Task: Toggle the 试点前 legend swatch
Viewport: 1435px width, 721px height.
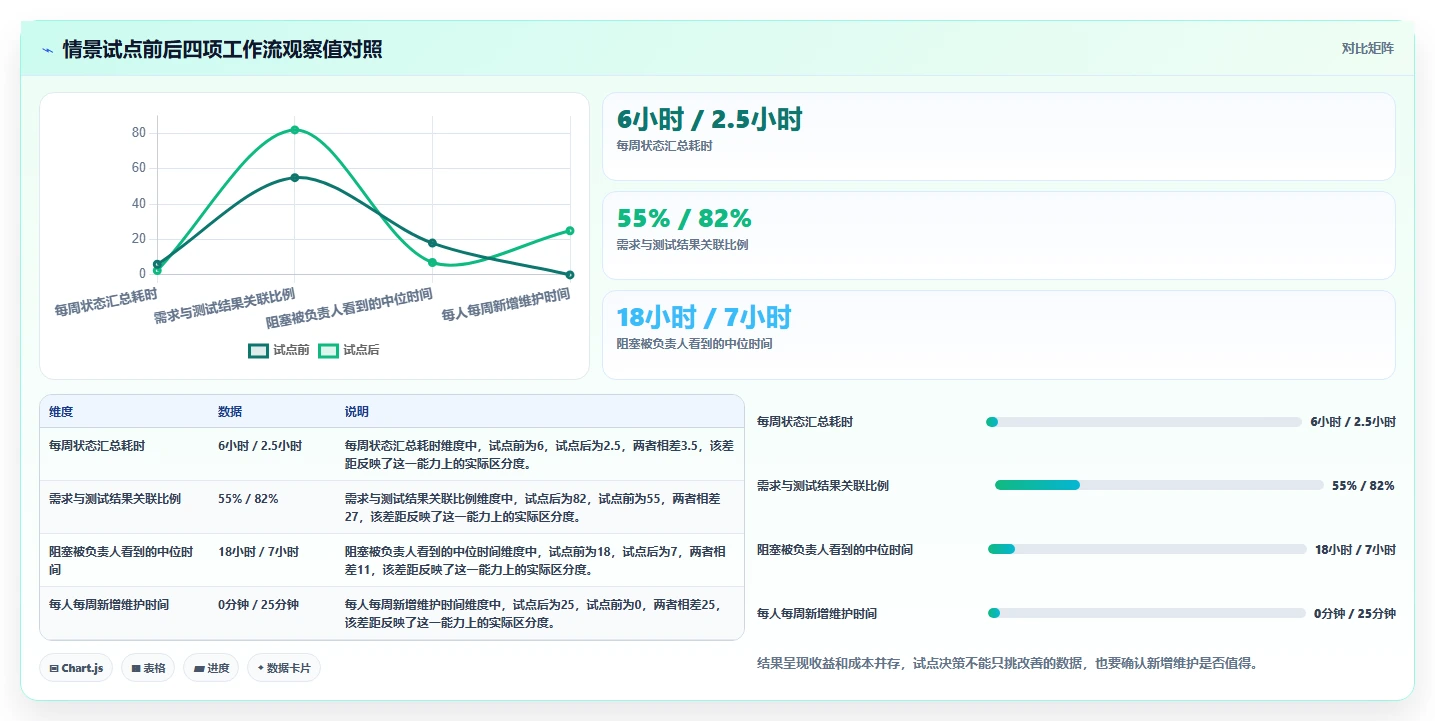Action: tap(258, 350)
